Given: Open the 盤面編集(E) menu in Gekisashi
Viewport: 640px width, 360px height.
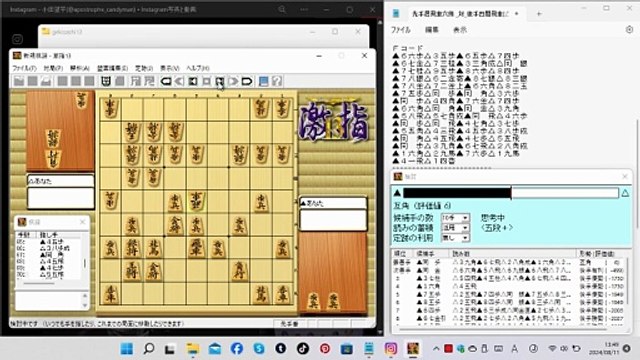Looking at the screenshot, I should click(112, 68).
